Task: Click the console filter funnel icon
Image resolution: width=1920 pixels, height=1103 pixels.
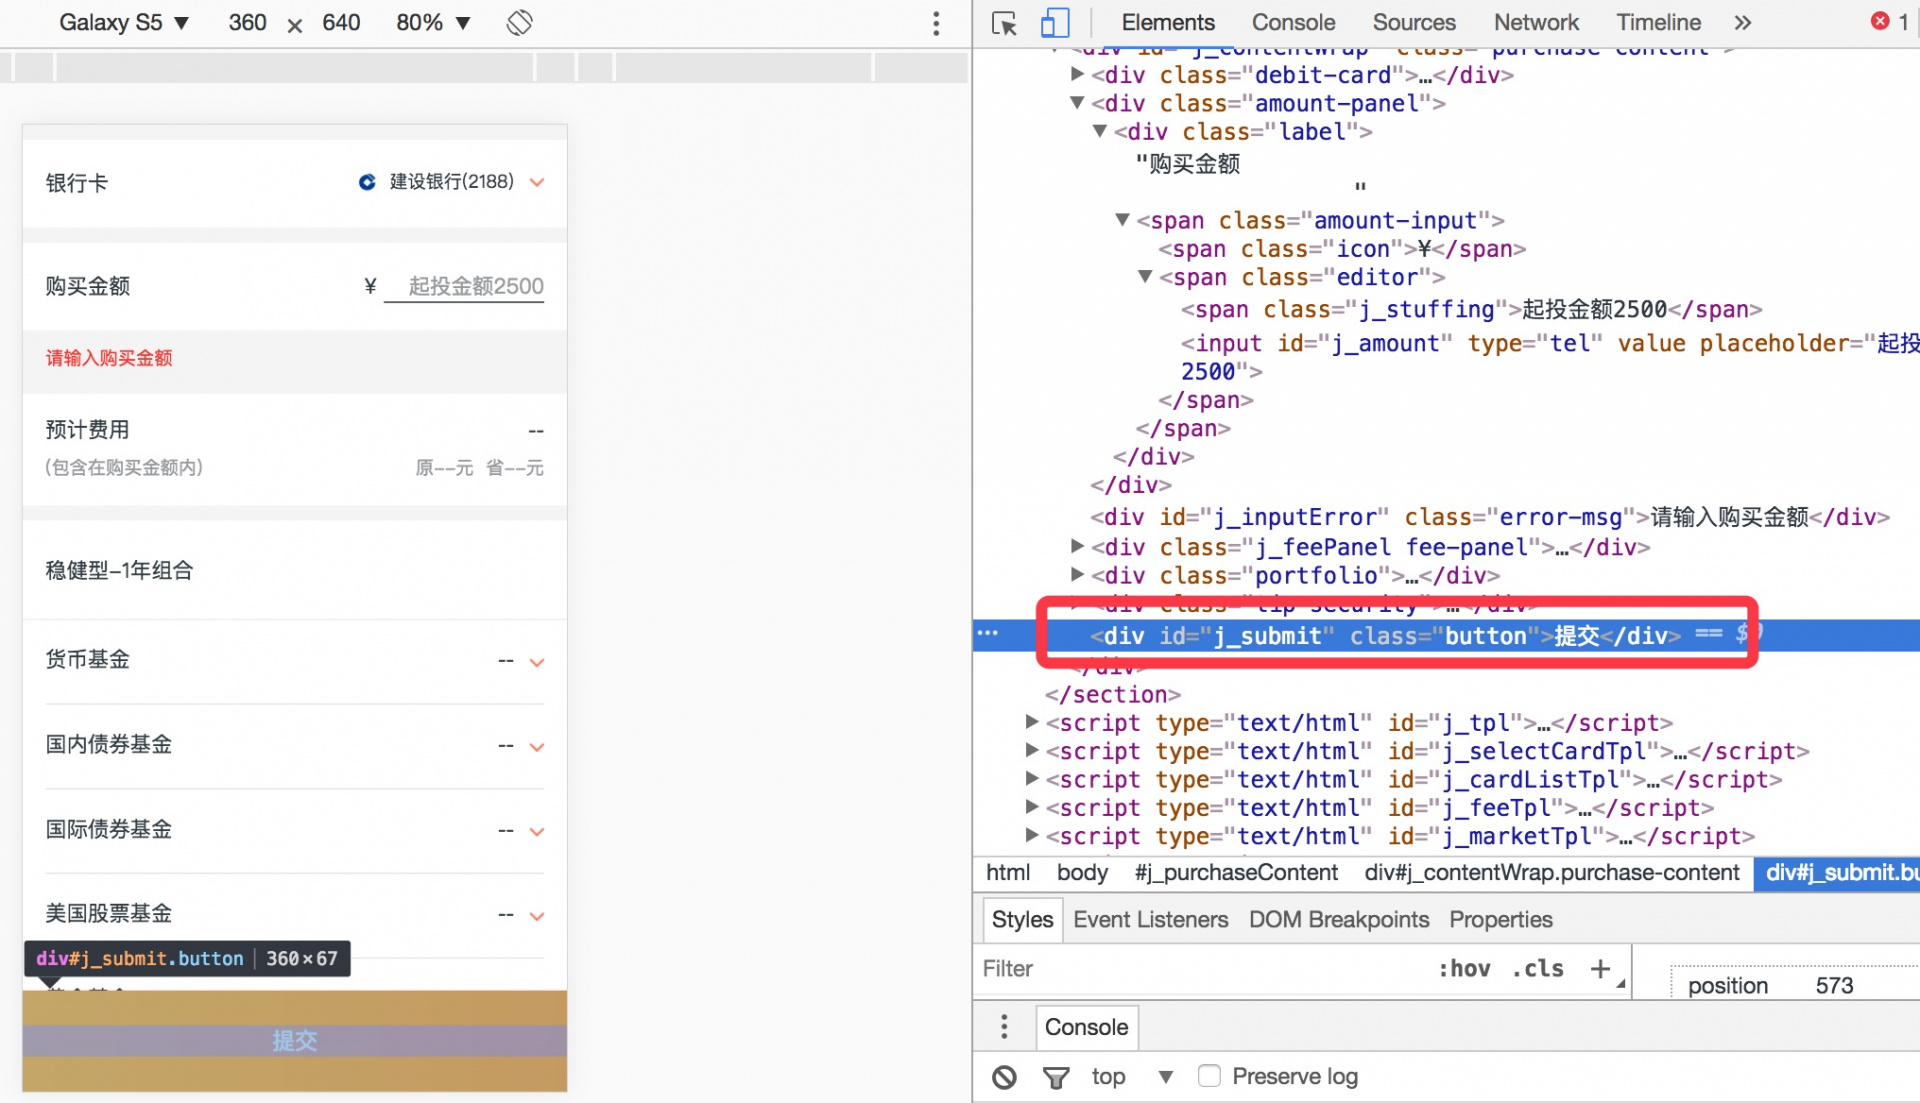Action: tap(1056, 1077)
